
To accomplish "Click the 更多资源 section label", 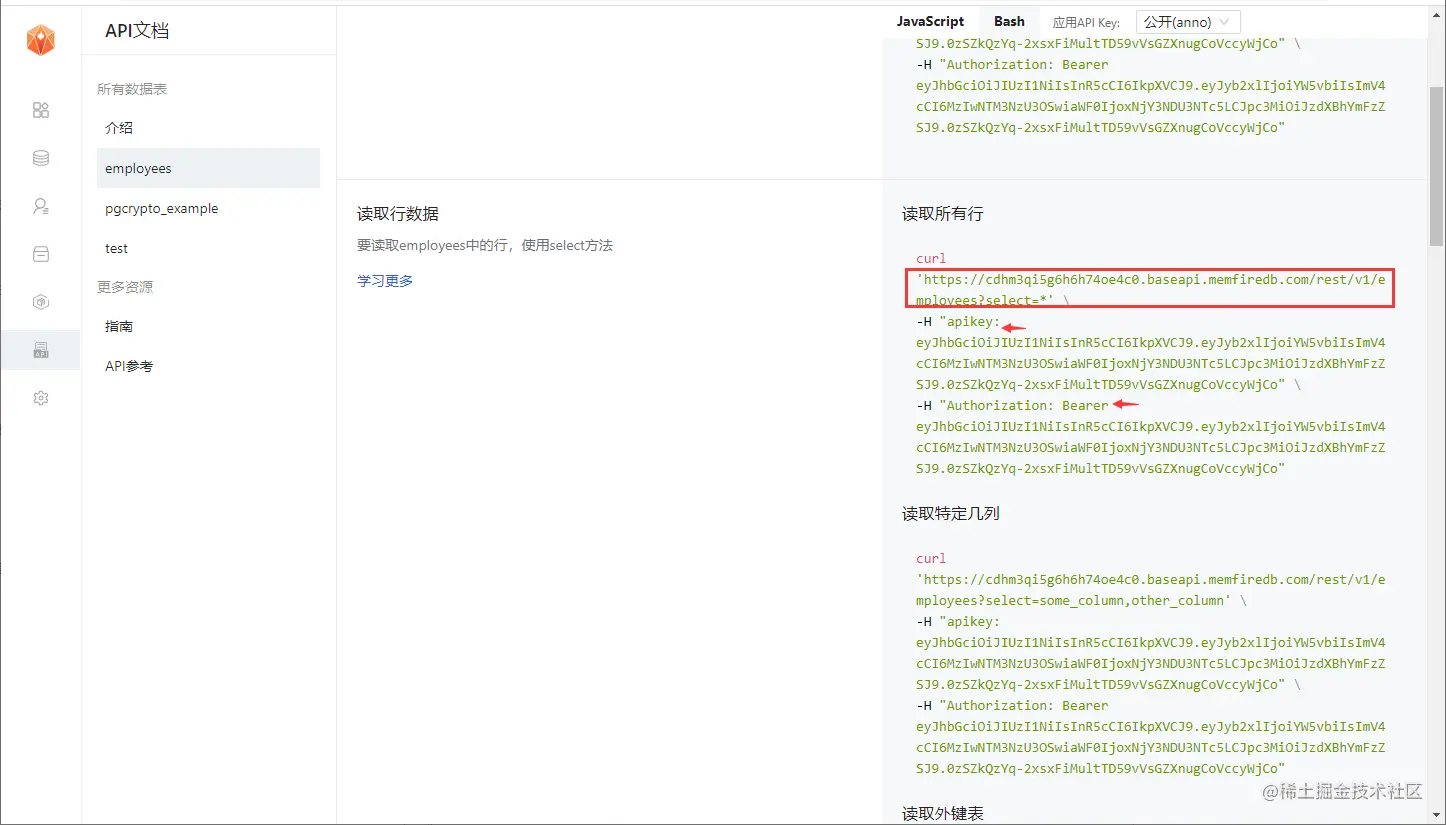I will 125,287.
